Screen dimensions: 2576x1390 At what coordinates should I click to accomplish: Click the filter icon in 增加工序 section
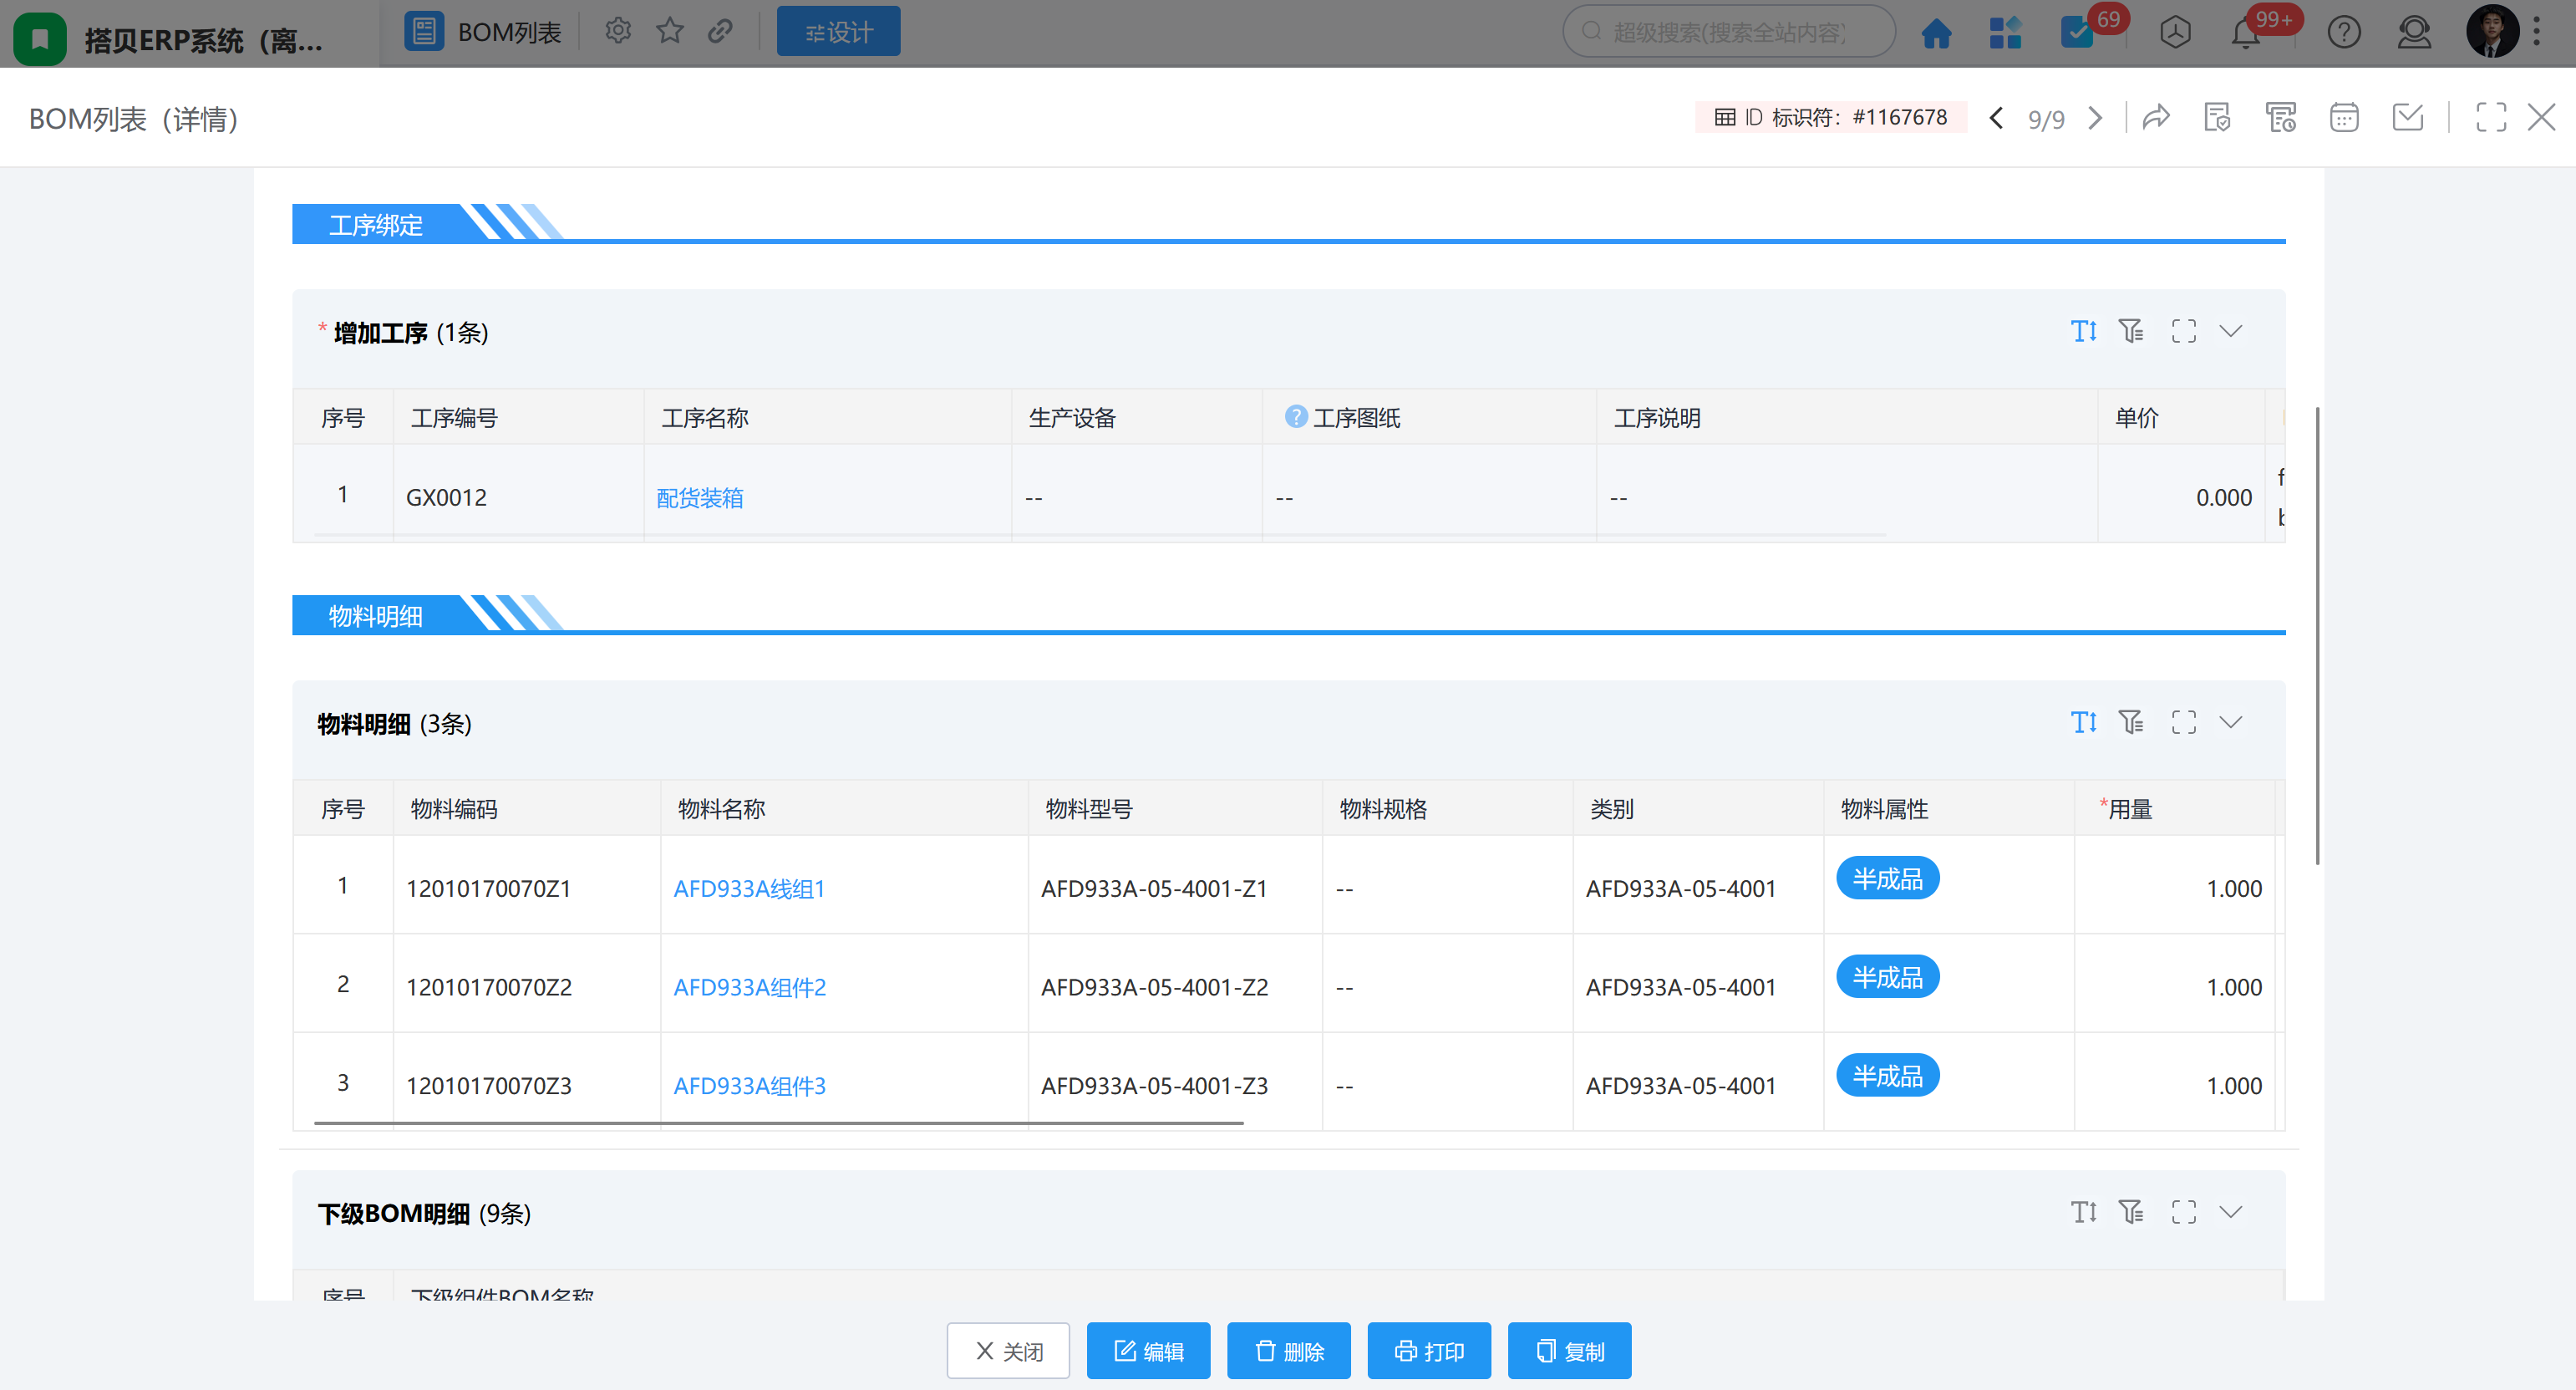coord(2131,331)
